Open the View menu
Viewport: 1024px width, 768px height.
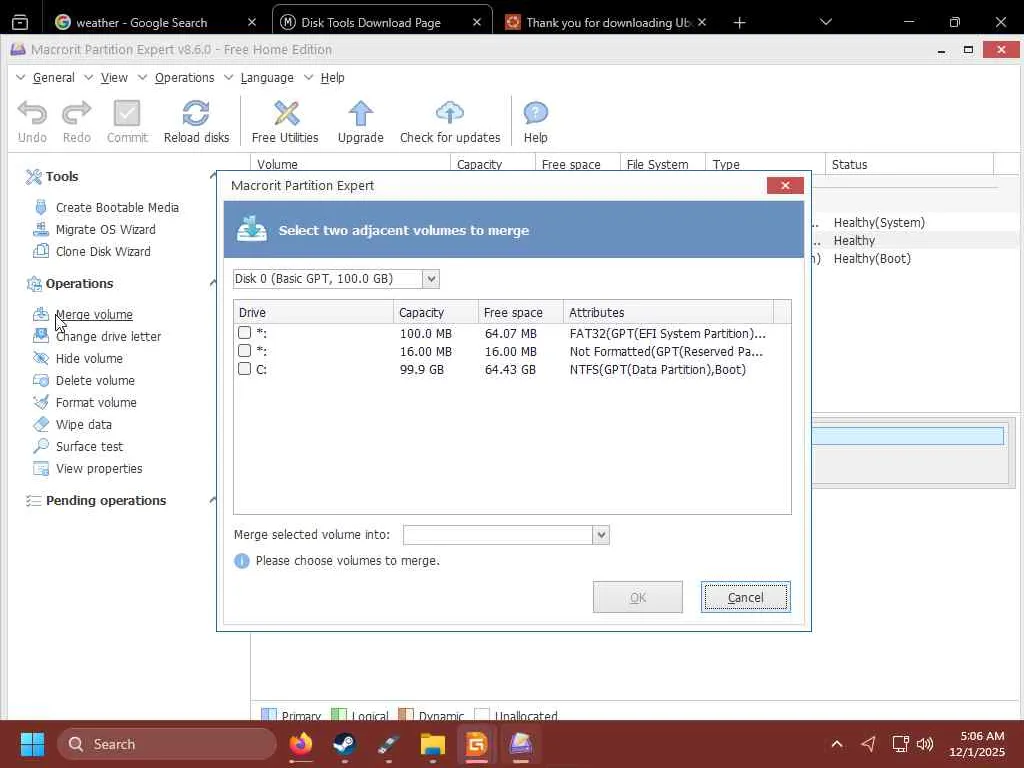tap(114, 78)
